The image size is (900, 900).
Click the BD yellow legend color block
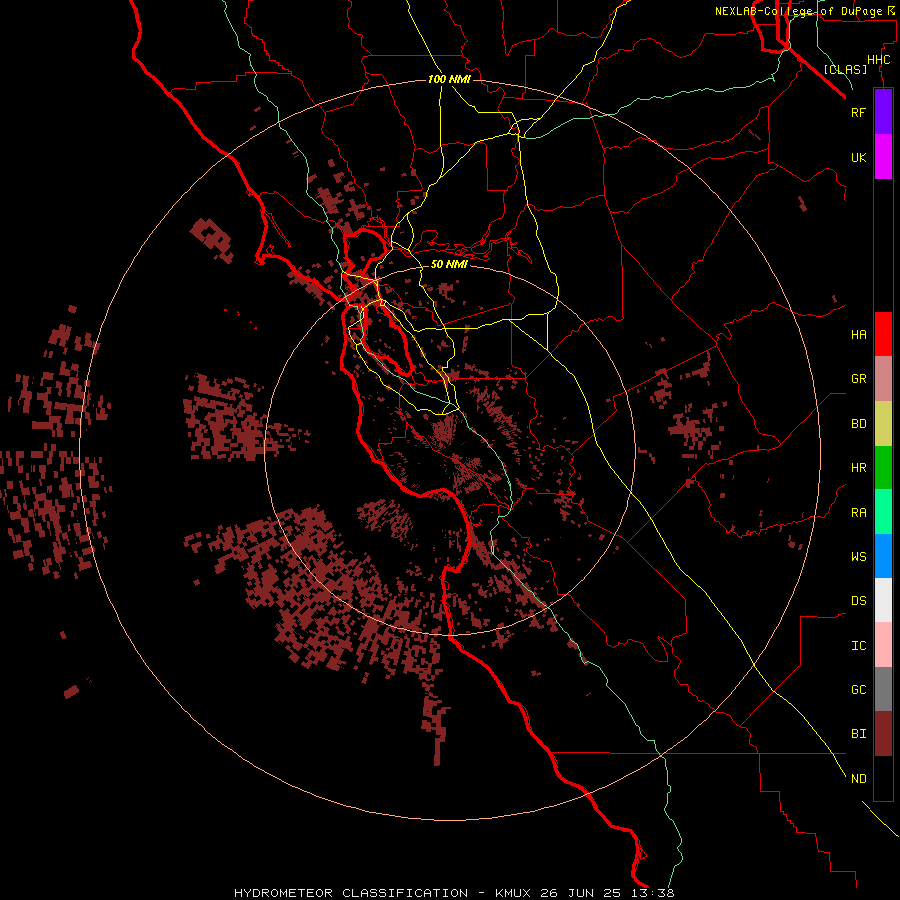[x=883, y=424]
